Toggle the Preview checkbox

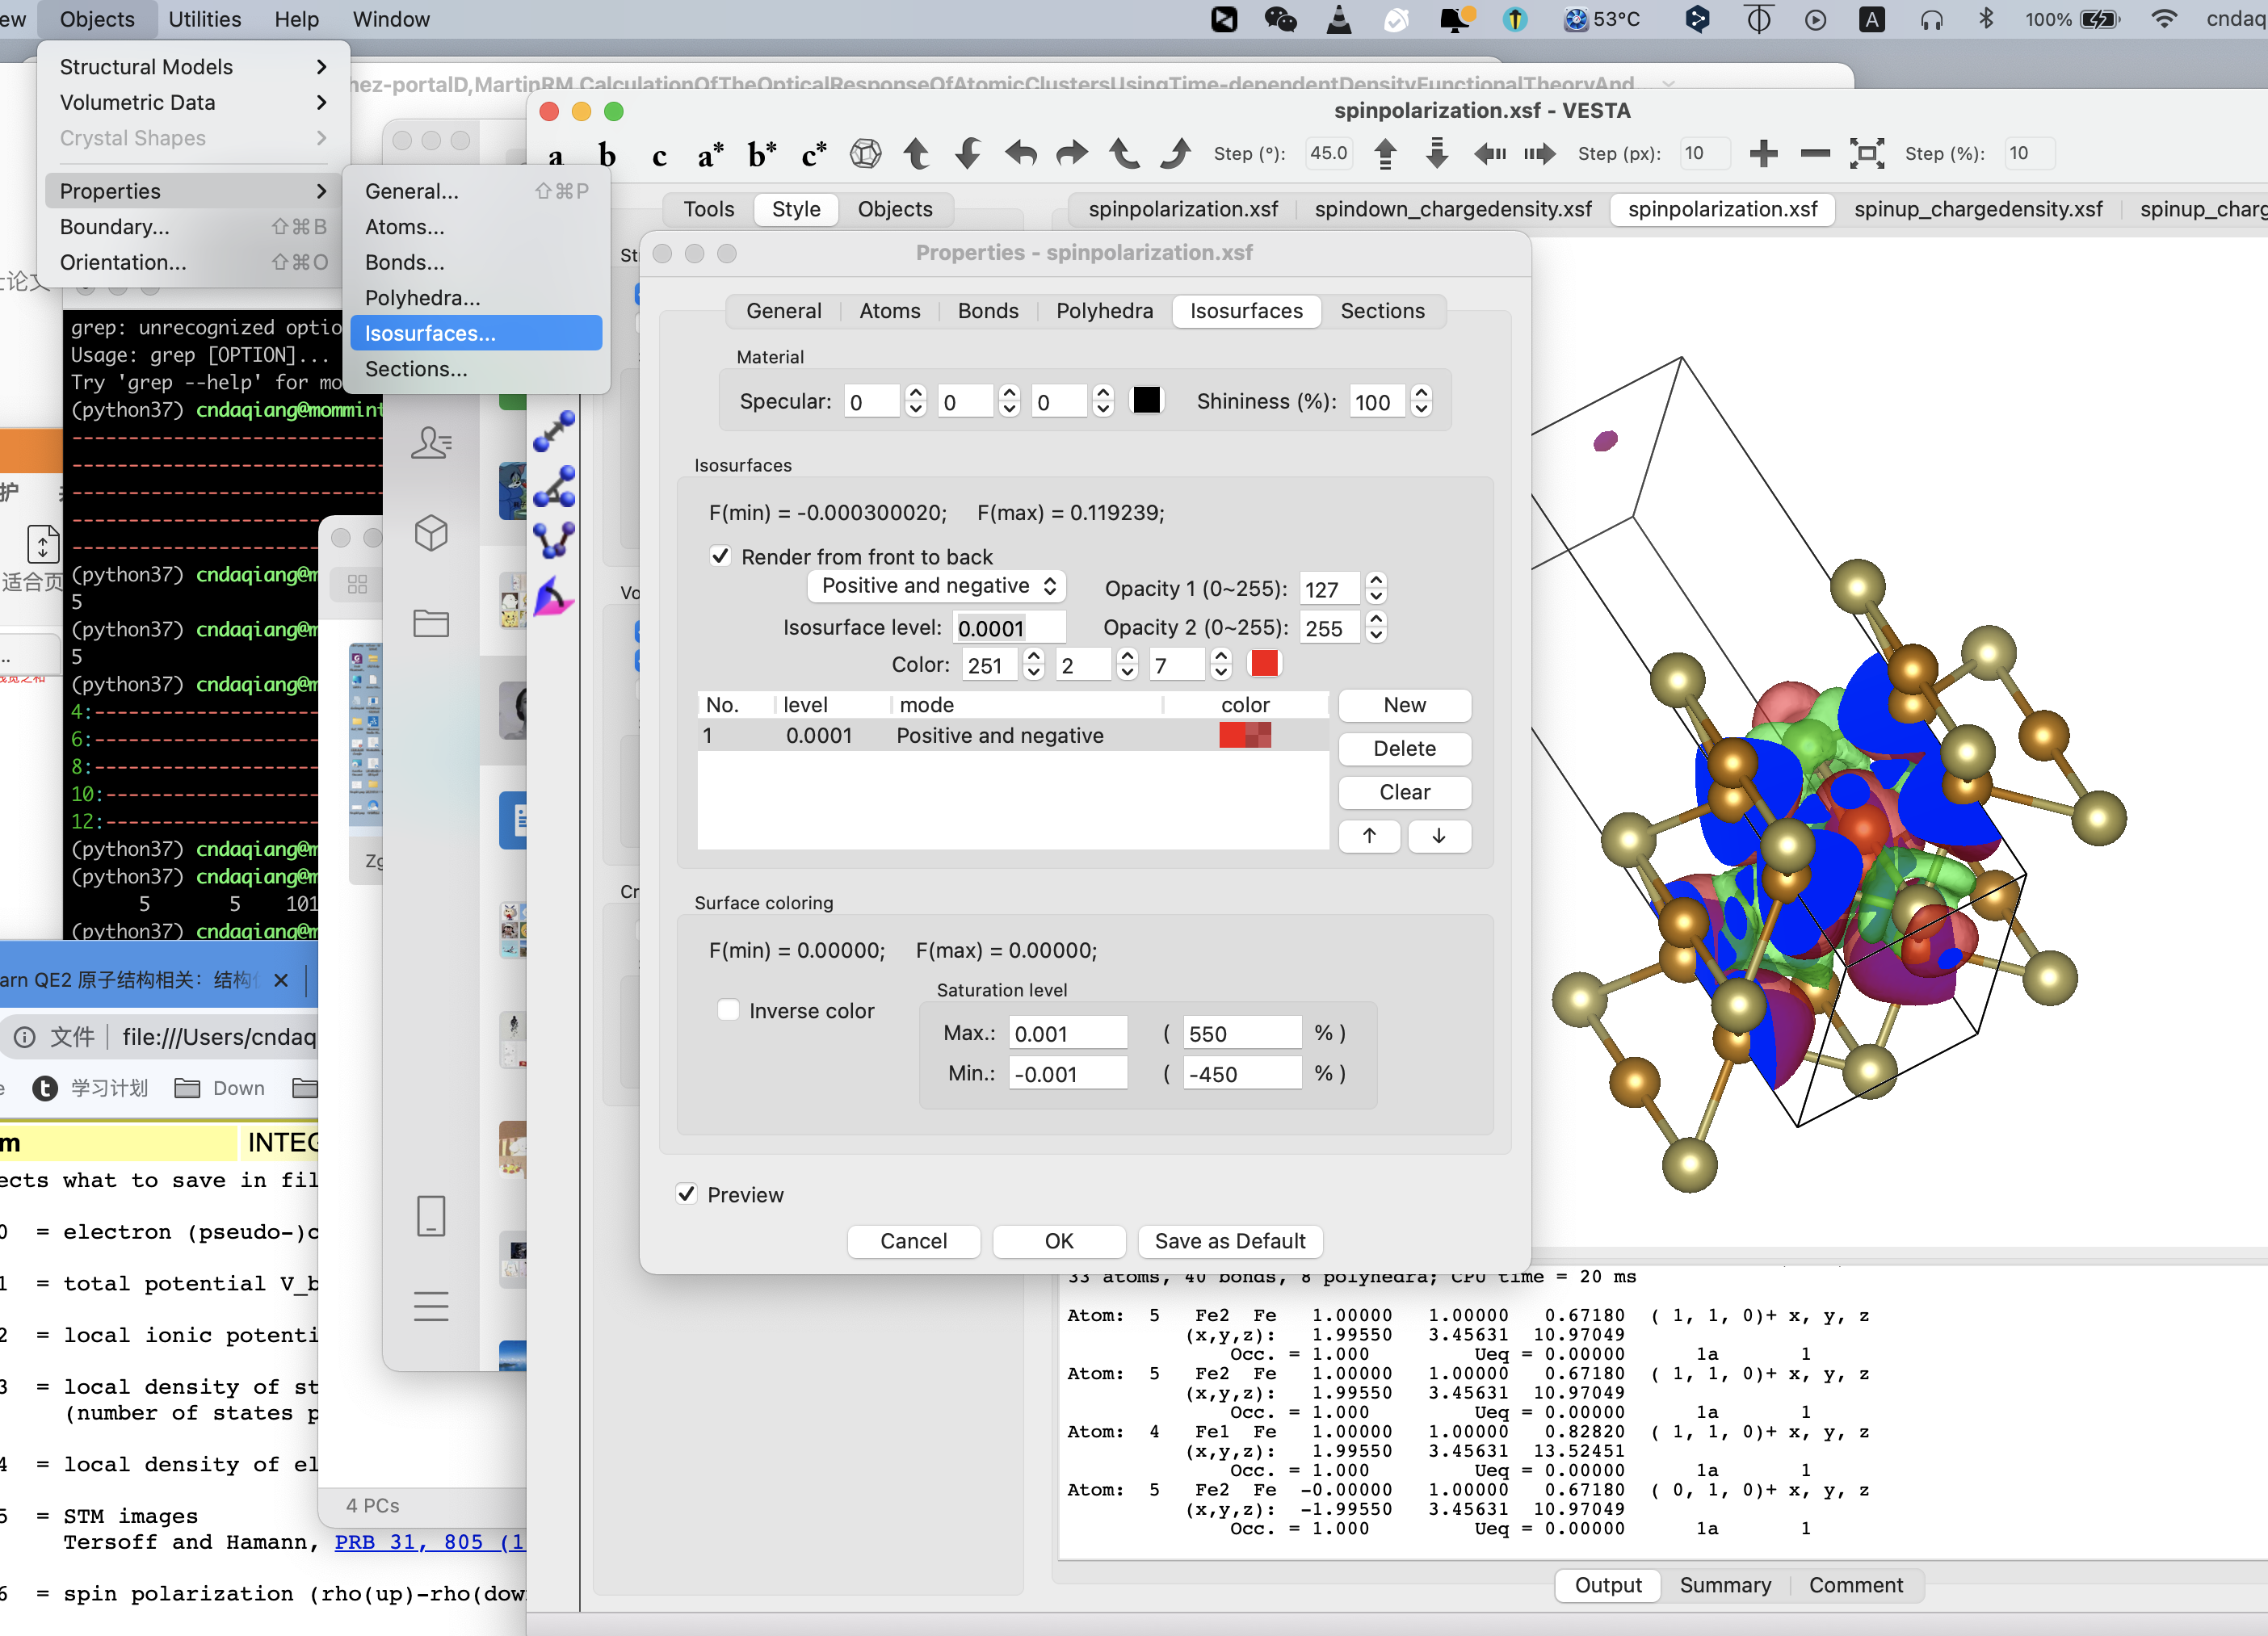(x=687, y=1194)
